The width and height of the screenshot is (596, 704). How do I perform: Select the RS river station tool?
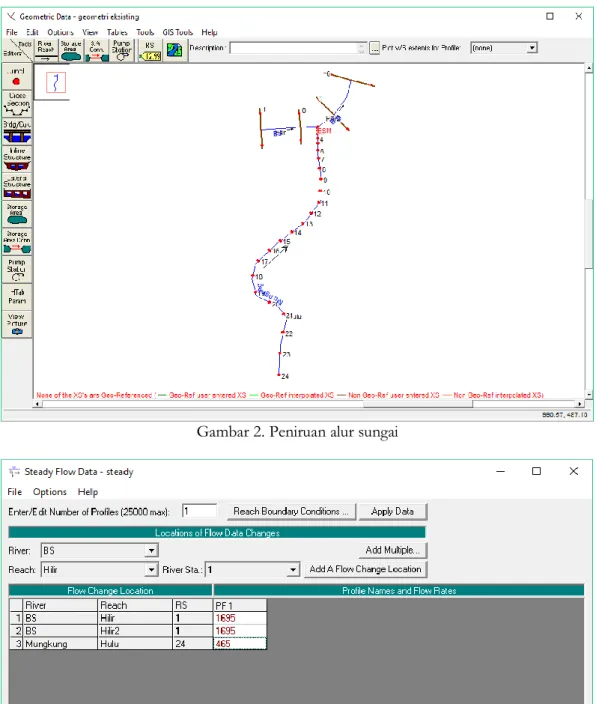(x=150, y=50)
